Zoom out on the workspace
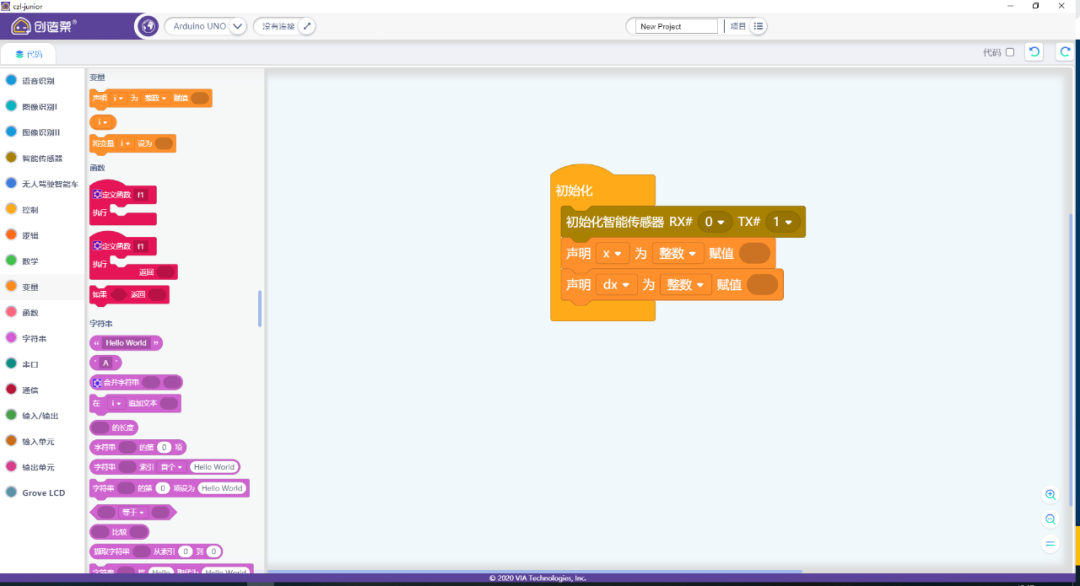Image resolution: width=1080 pixels, height=586 pixels. click(x=1050, y=519)
